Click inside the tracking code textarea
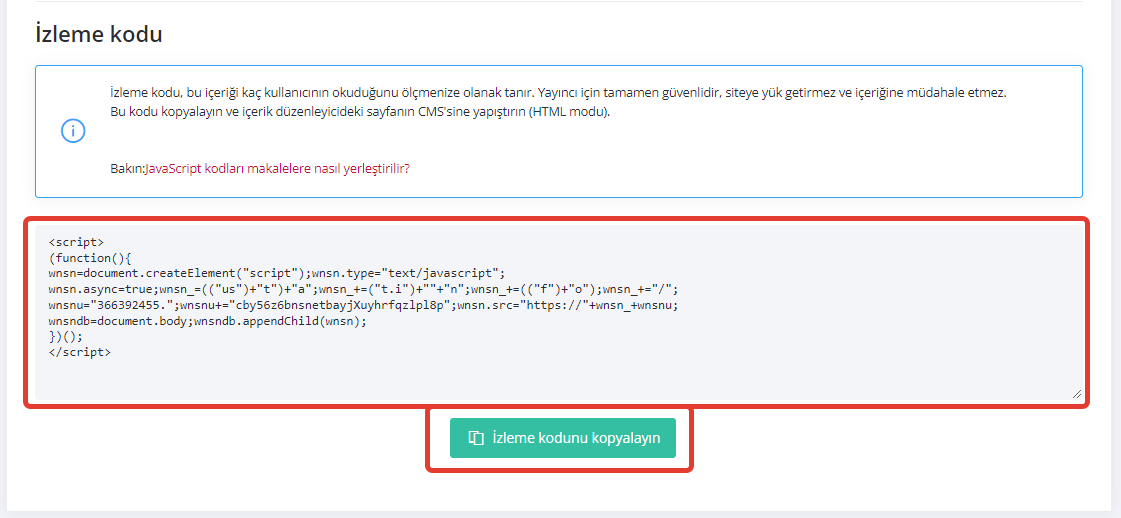 click(558, 312)
